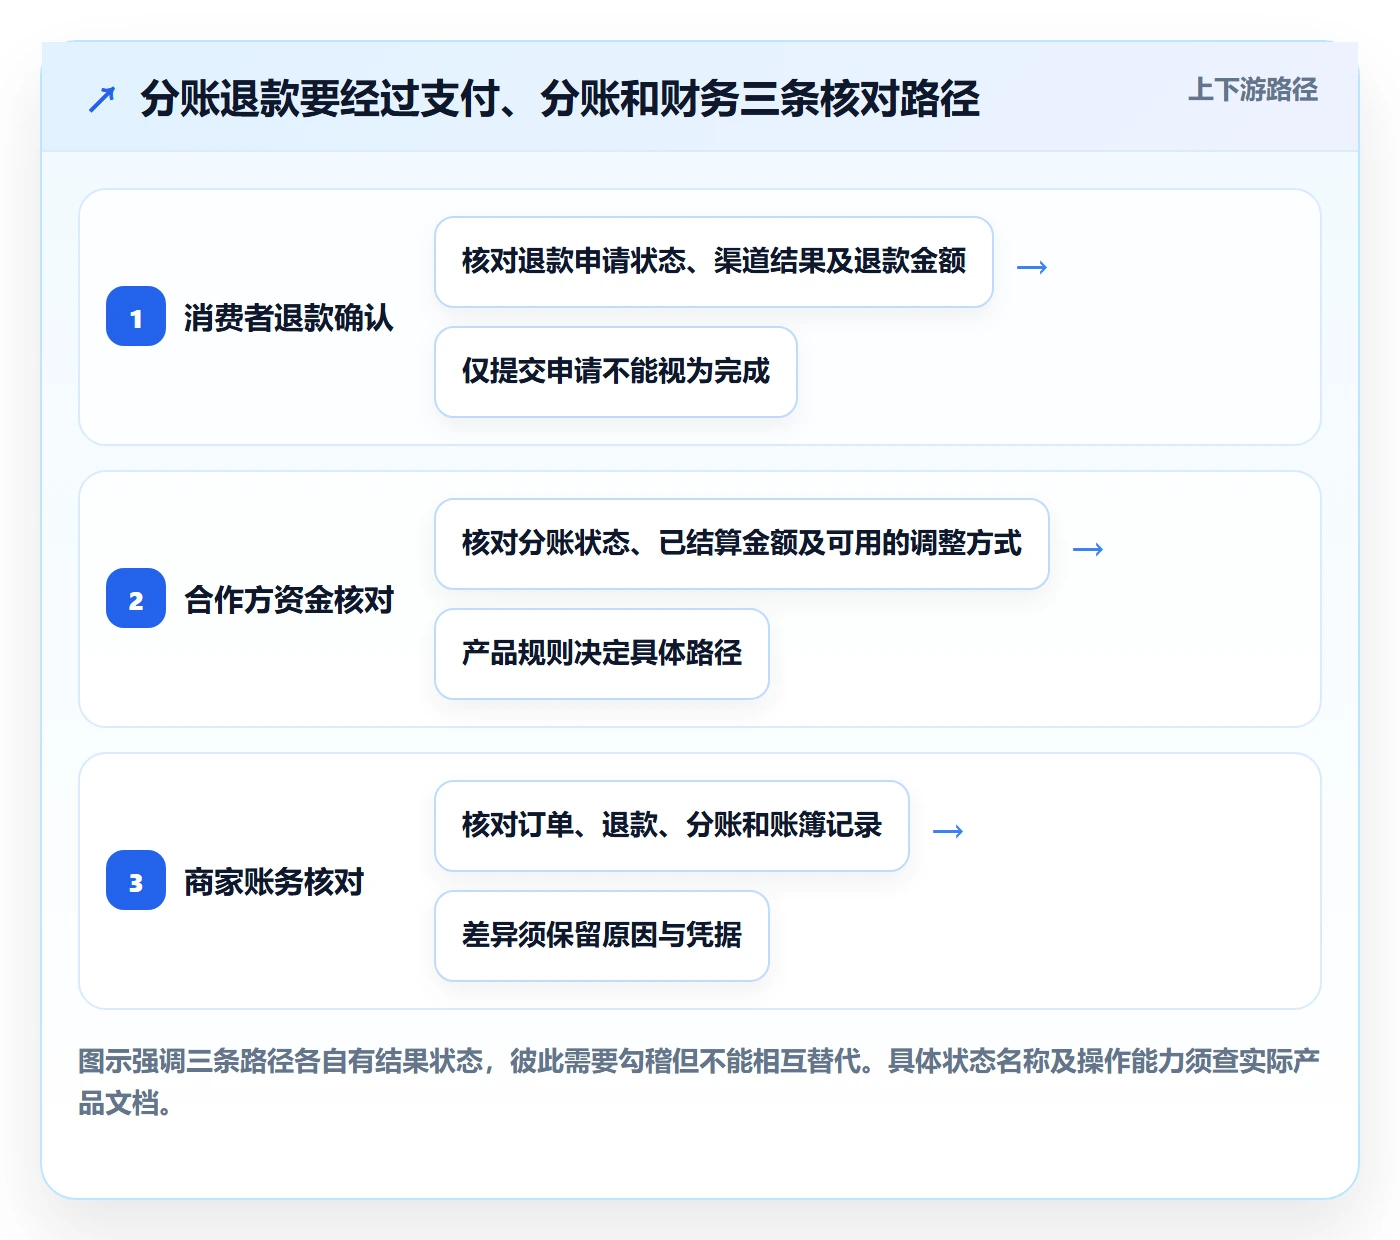Image resolution: width=1400 pixels, height=1240 pixels.
Task: Select the heading 消费者退款确认
Action: click(289, 318)
